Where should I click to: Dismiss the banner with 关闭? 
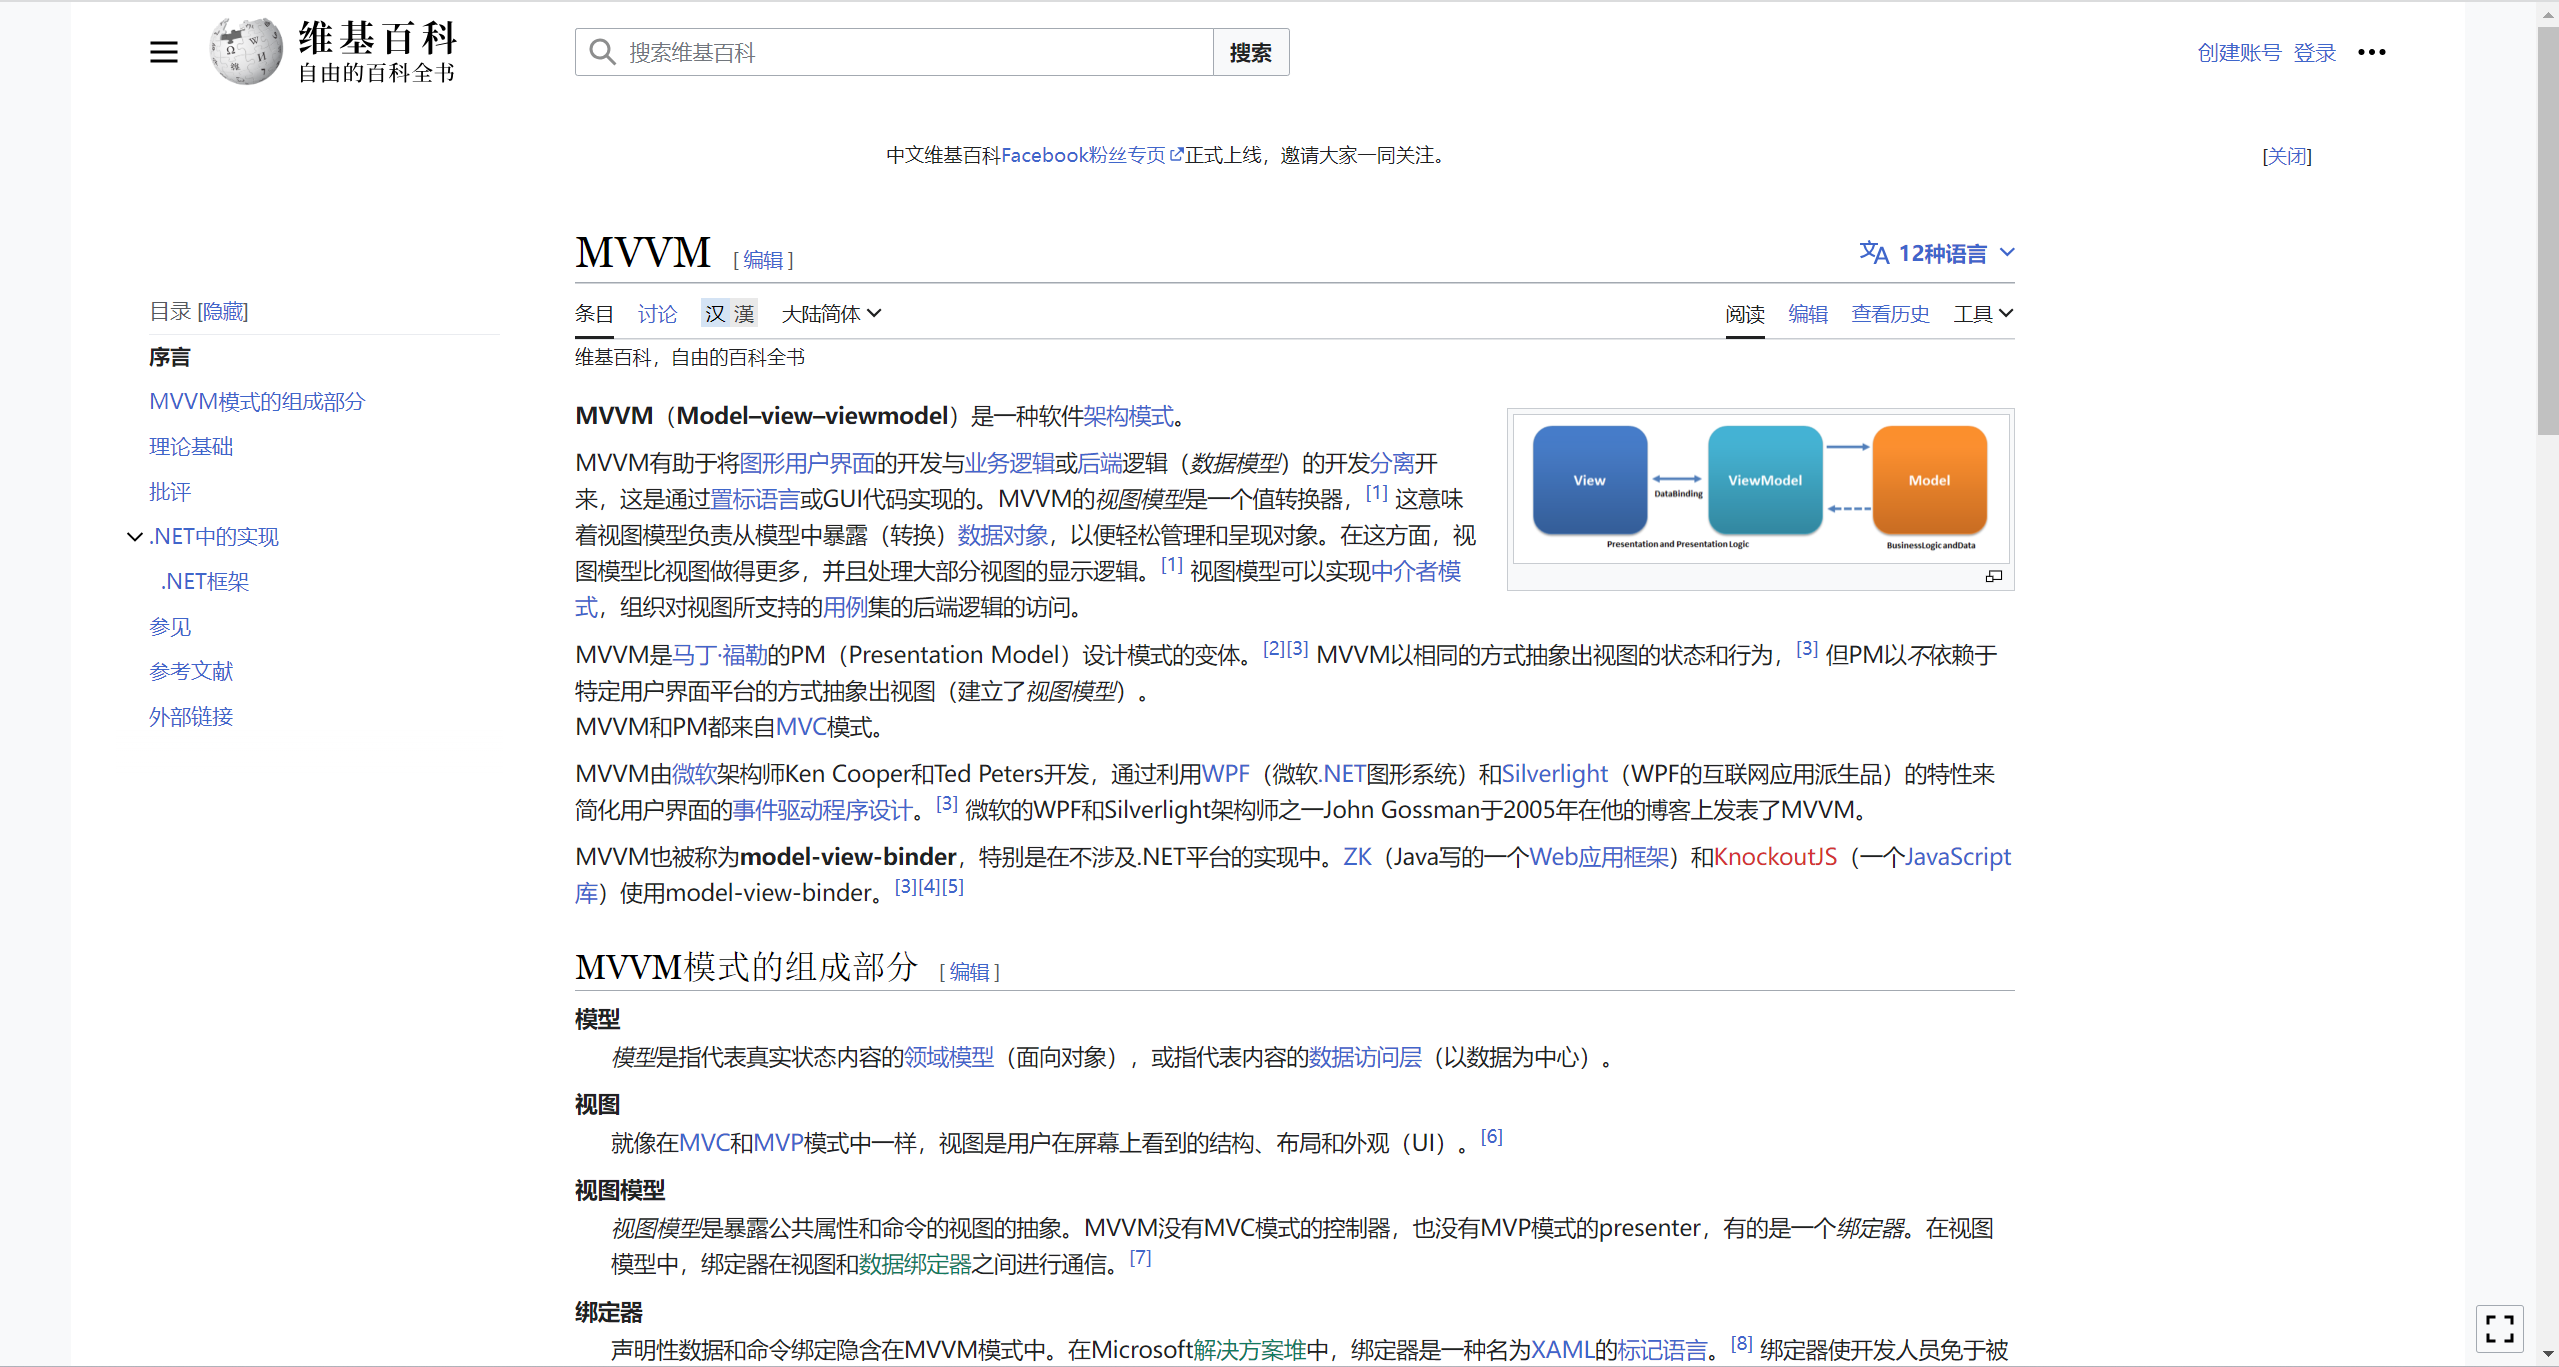click(x=2287, y=156)
